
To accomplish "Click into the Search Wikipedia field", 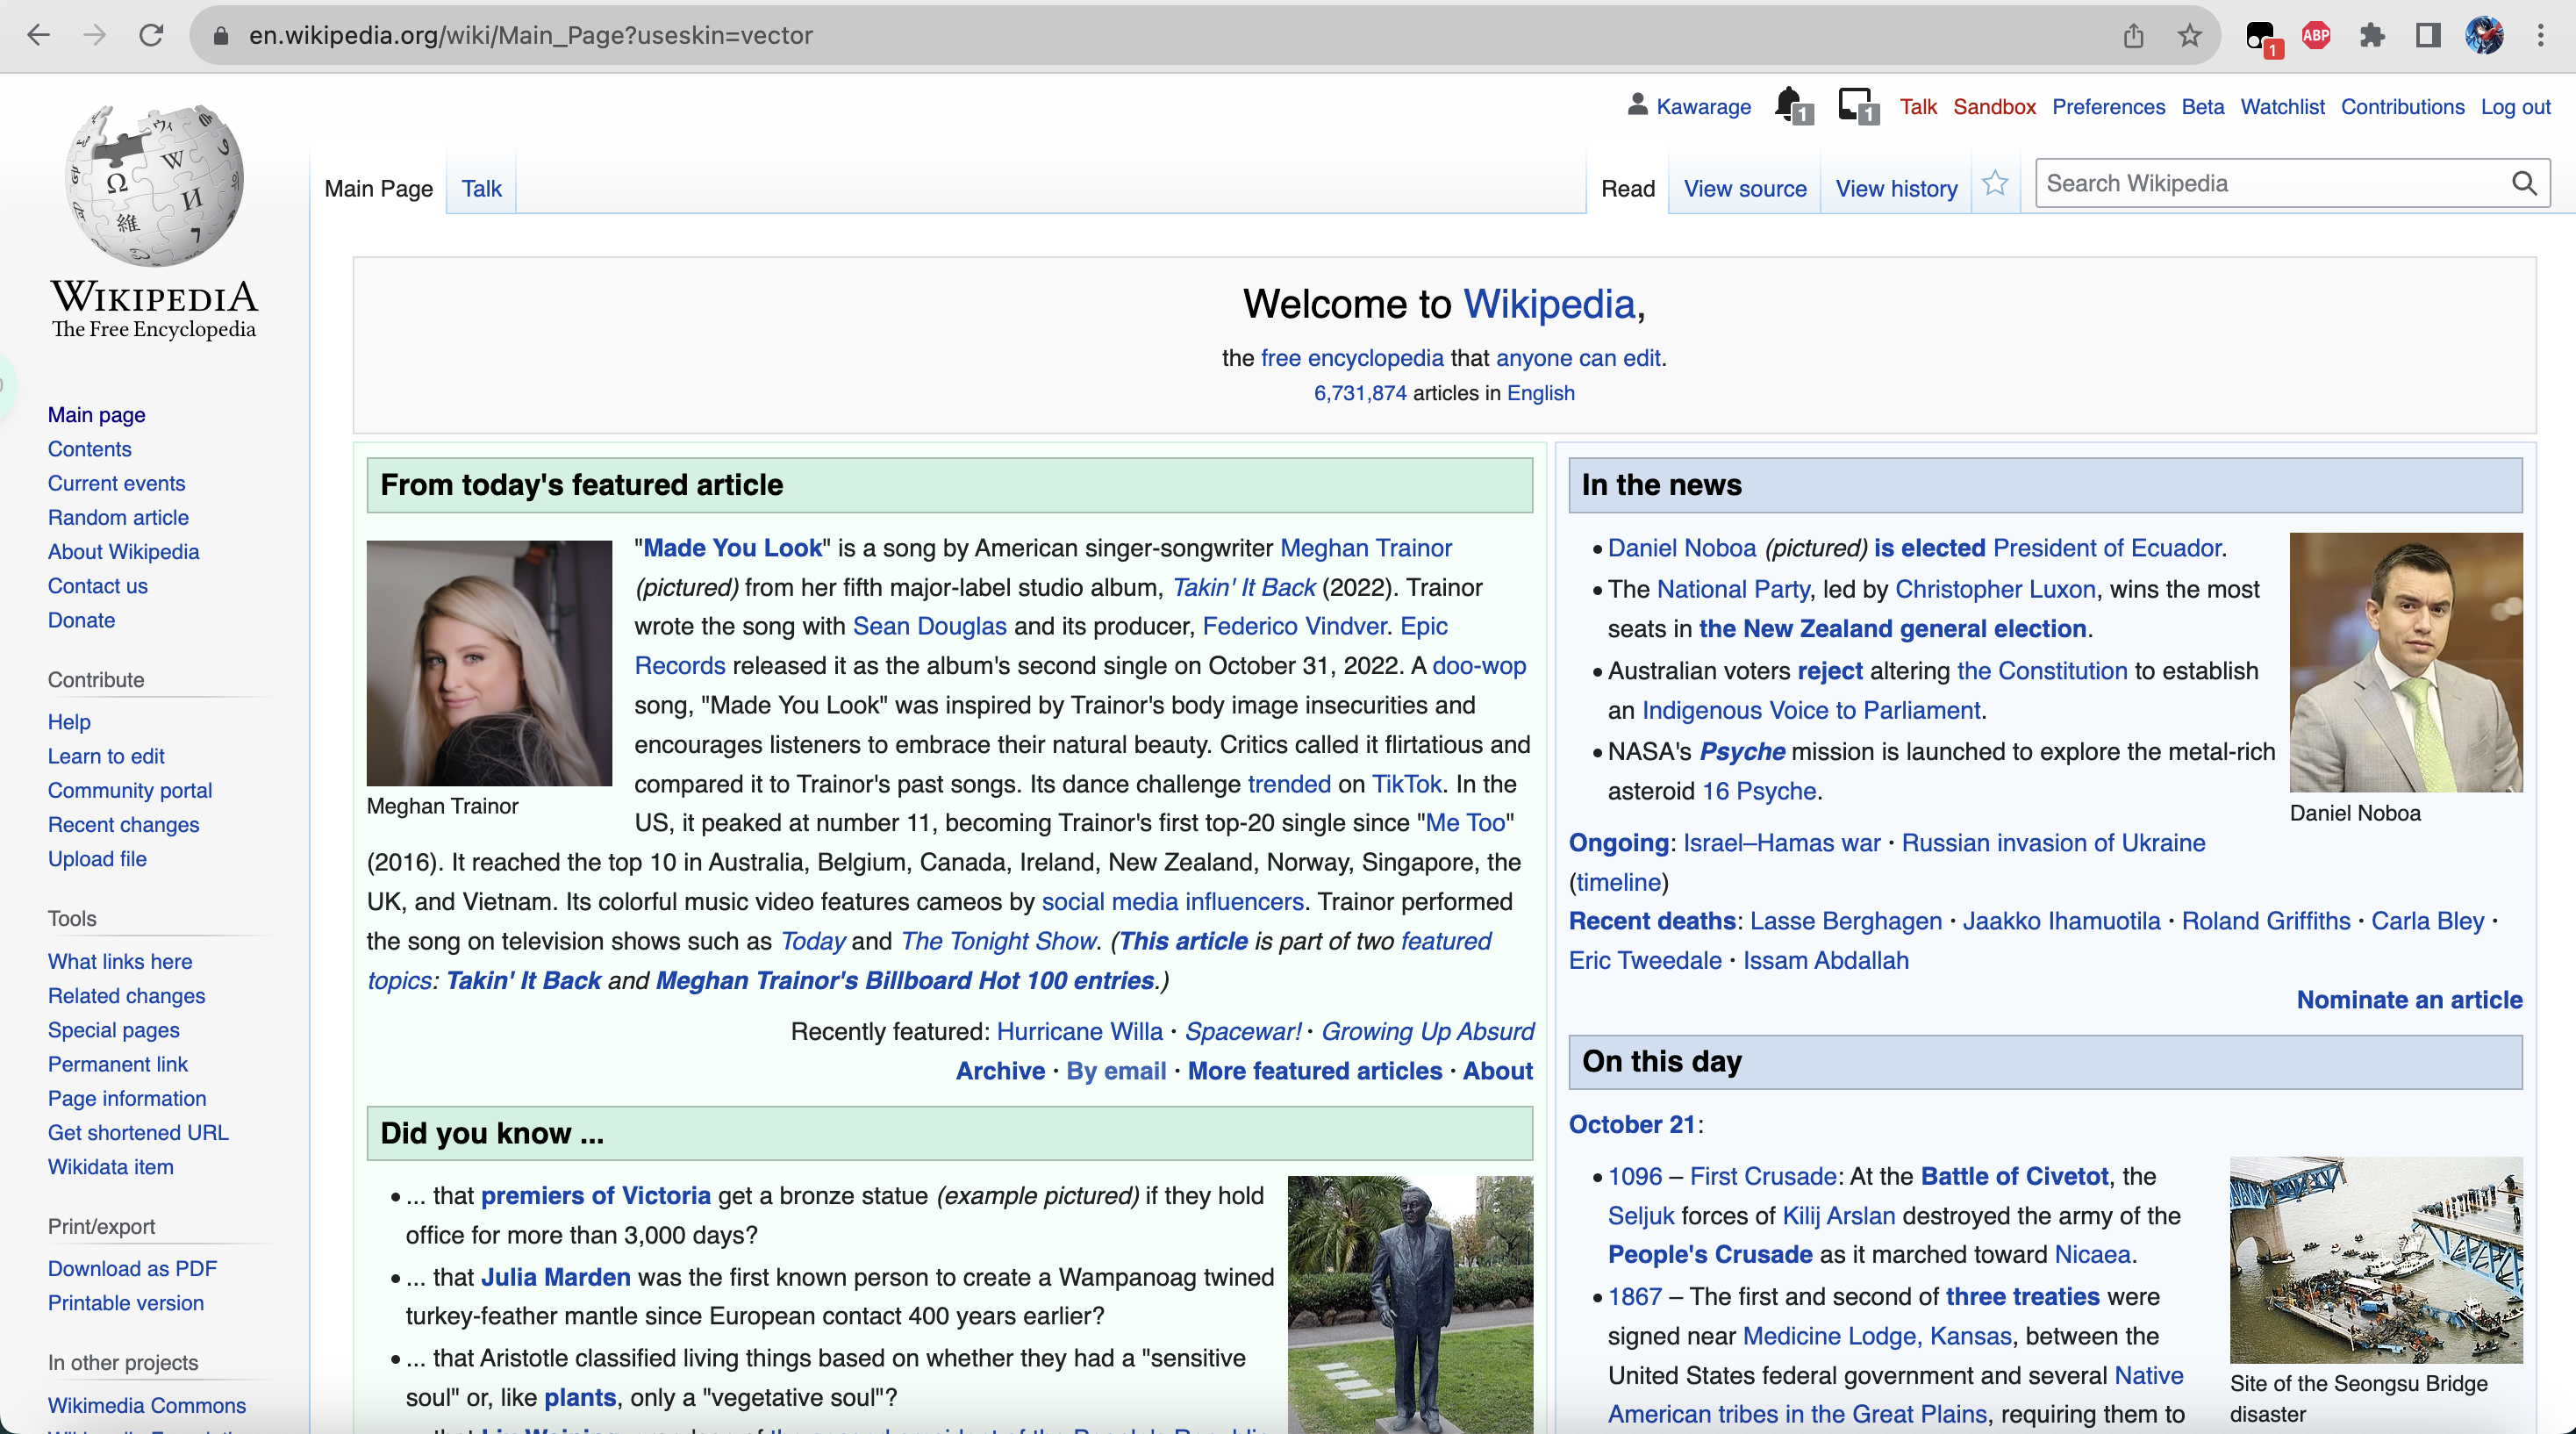I will click(x=2268, y=184).
